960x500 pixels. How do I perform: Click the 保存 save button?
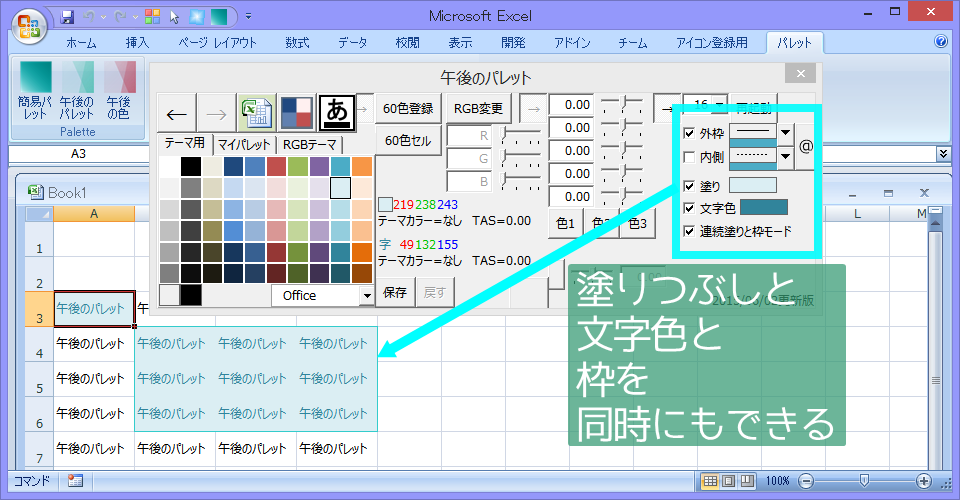click(x=395, y=293)
